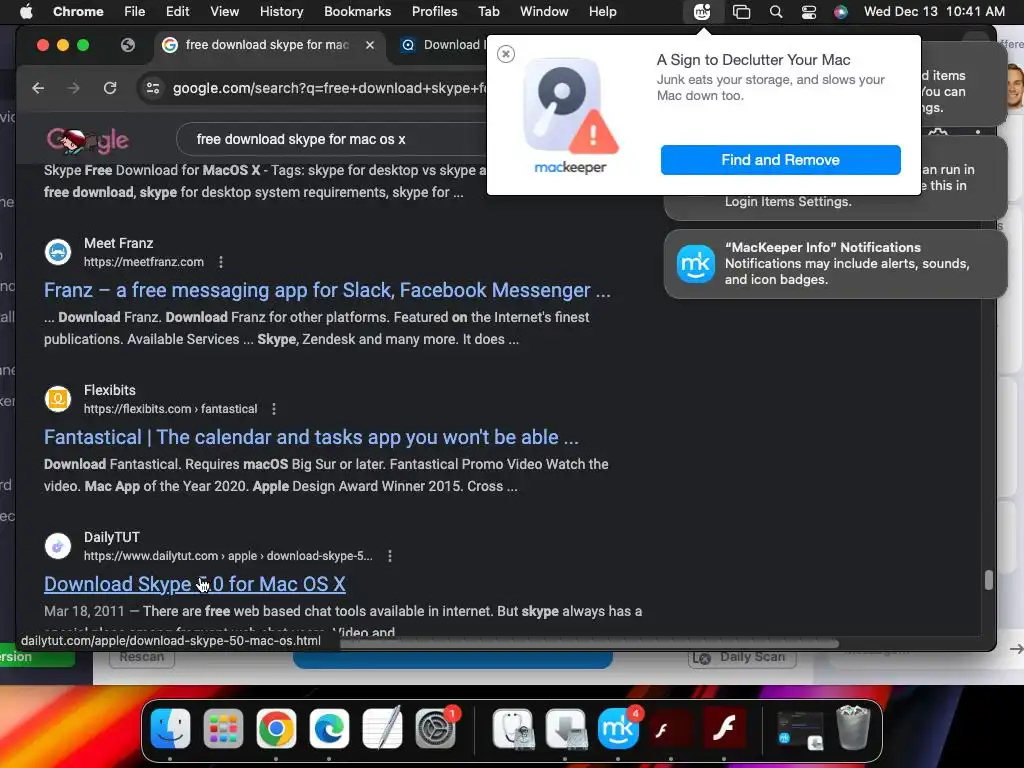Viewport: 1024px width, 768px height.
Task: Focus the Chrome address bar
Action: pos(330,88)
